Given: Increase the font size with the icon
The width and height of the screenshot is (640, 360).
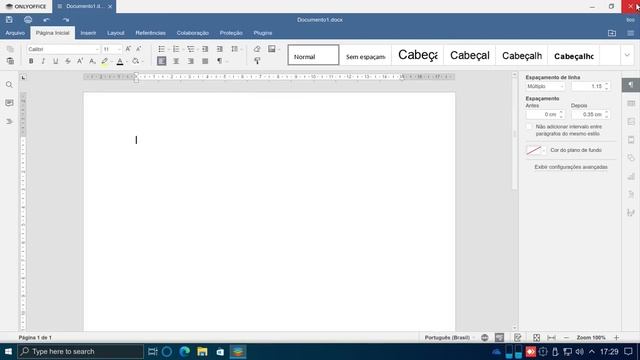Looking at the screenshot, I should 128,49.
